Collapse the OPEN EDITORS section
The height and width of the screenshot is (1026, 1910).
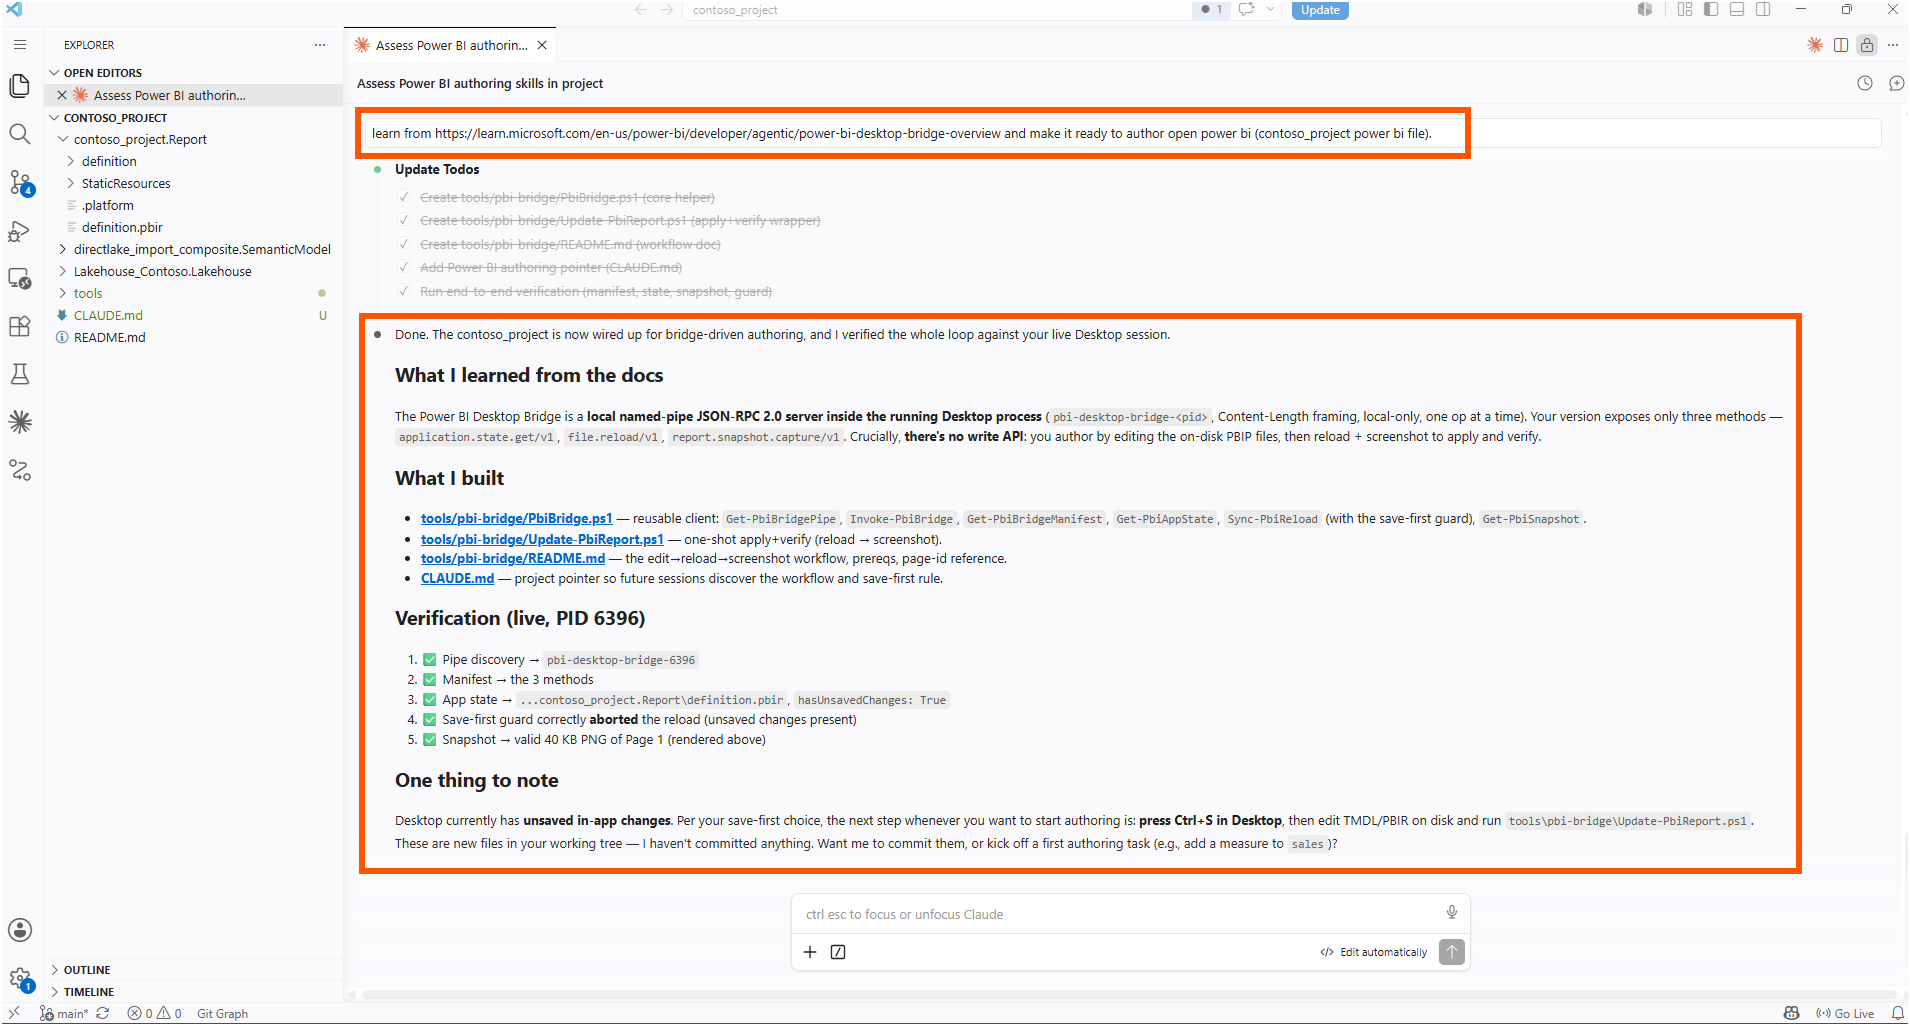click(193, 73)
